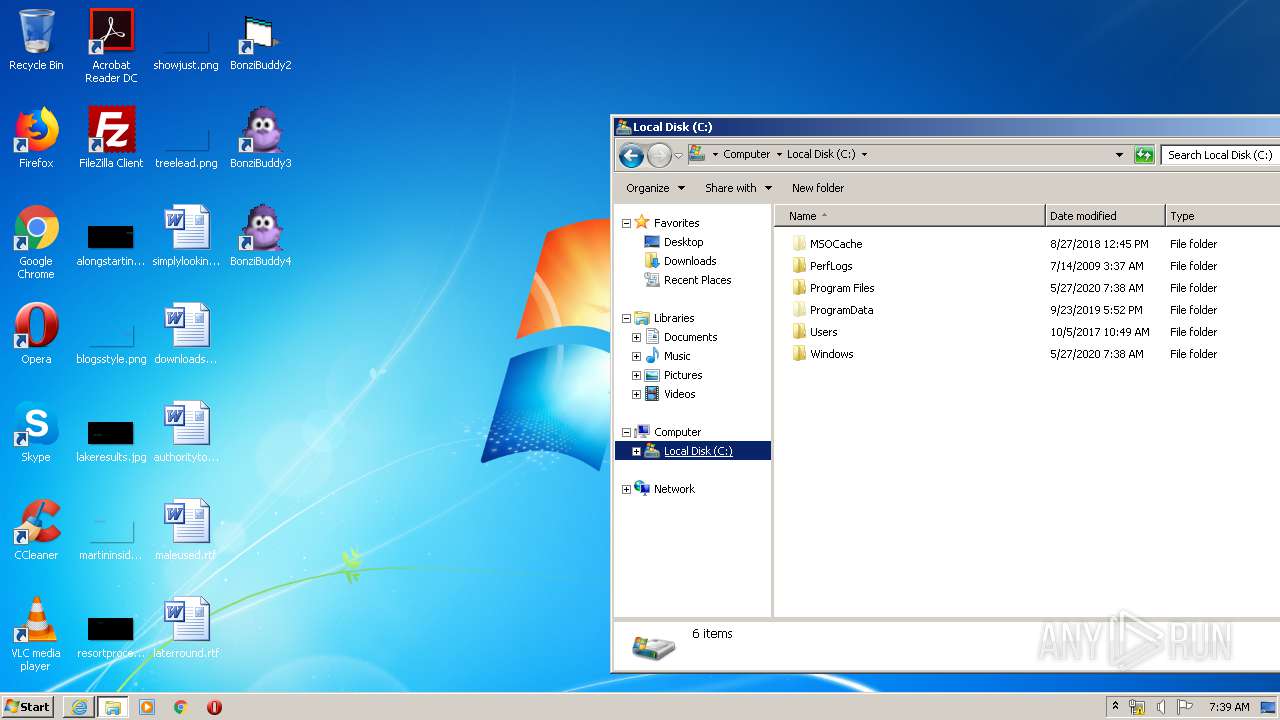Expand the Pictures library node
This screenshot has width=1280, height=720.
coord(636,375)
